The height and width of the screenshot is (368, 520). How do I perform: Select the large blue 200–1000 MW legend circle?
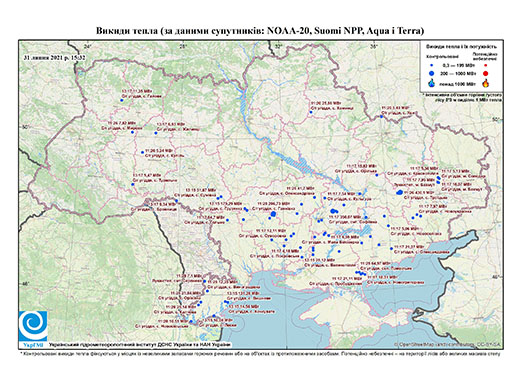point(432,73)
